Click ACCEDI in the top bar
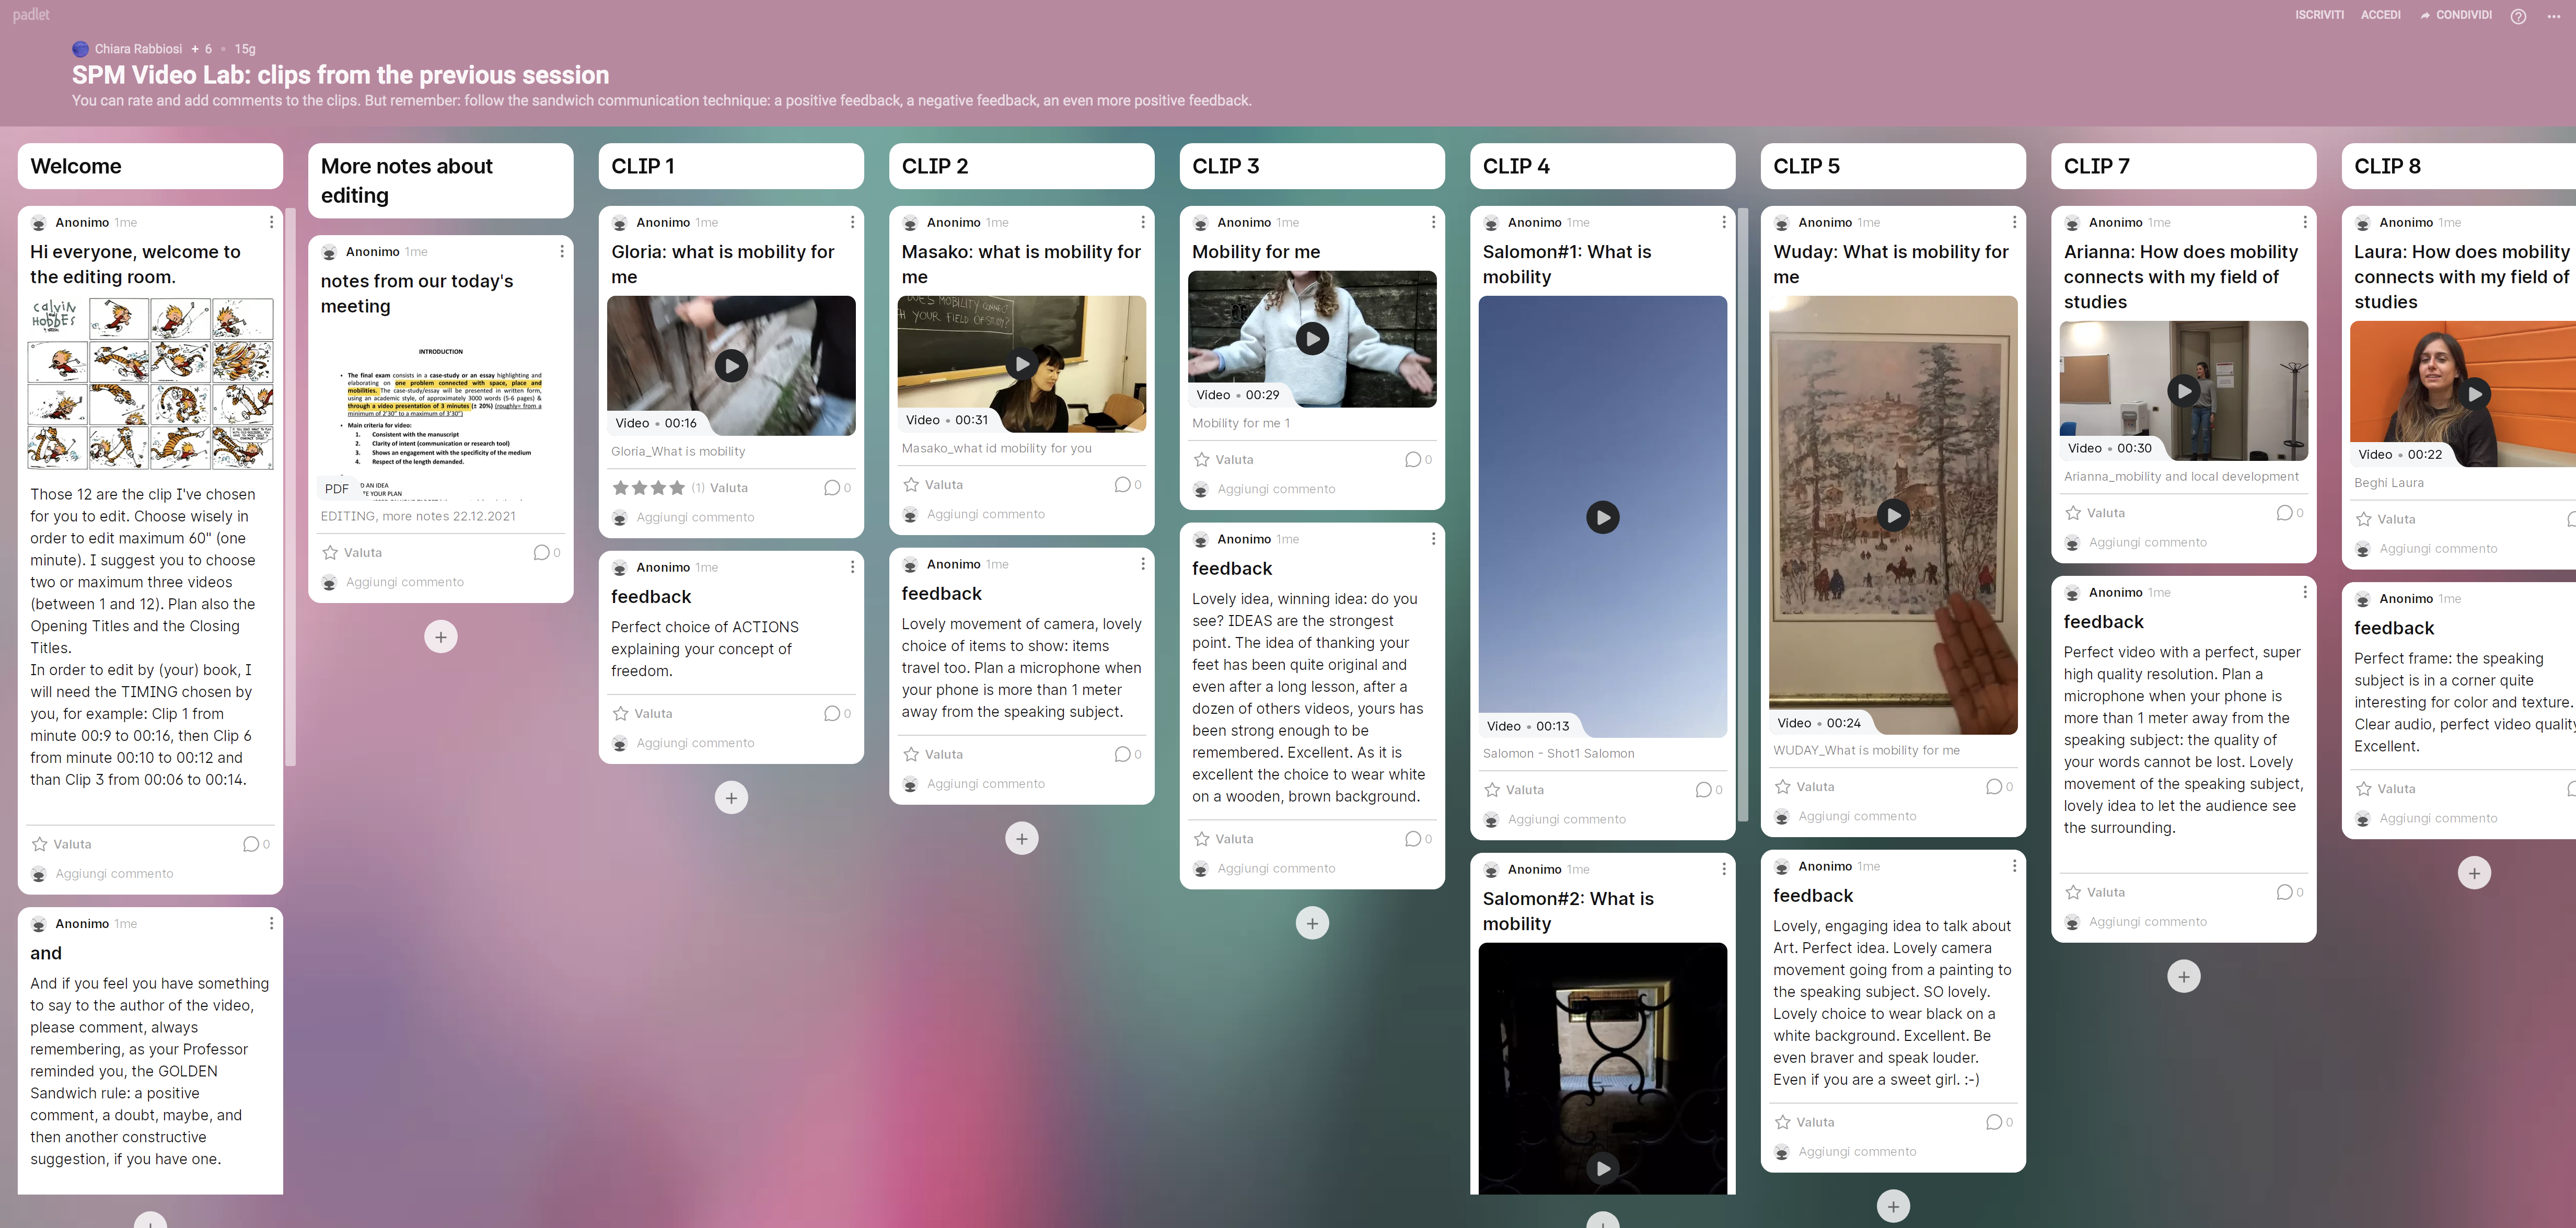 click(x=2380, y=15)
